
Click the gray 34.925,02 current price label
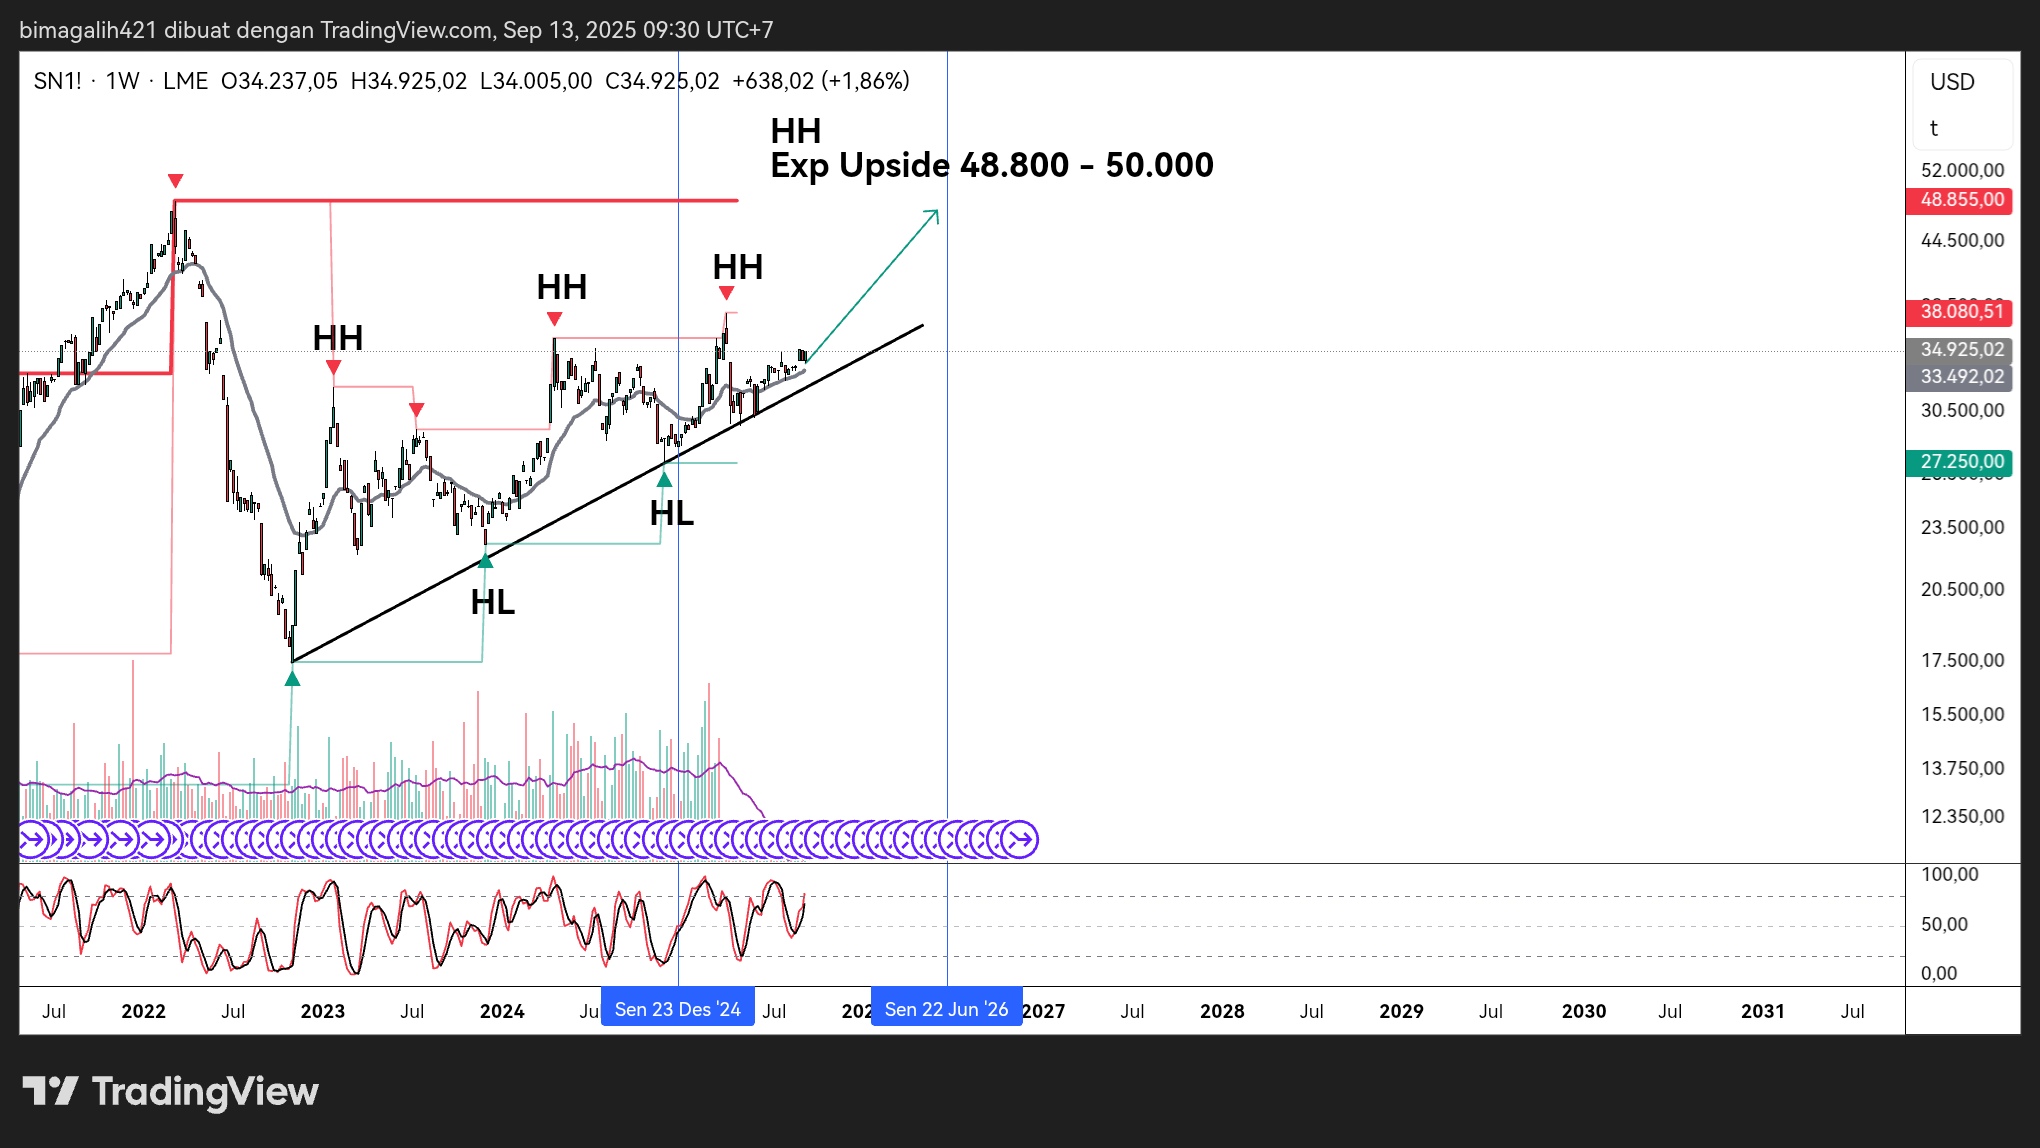pos(1960,349)
